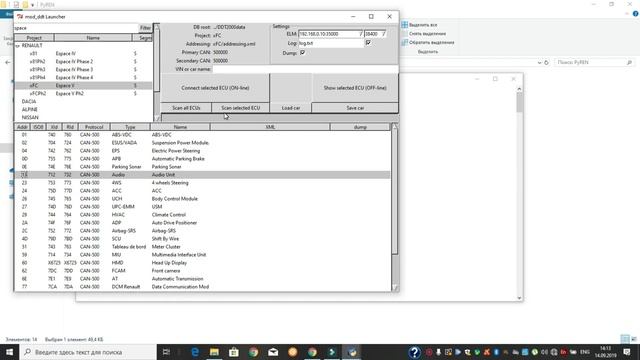Click Connect selected ECU (ON-line)
The height and width of the screenshot is (360, 640).
[215, 88]
